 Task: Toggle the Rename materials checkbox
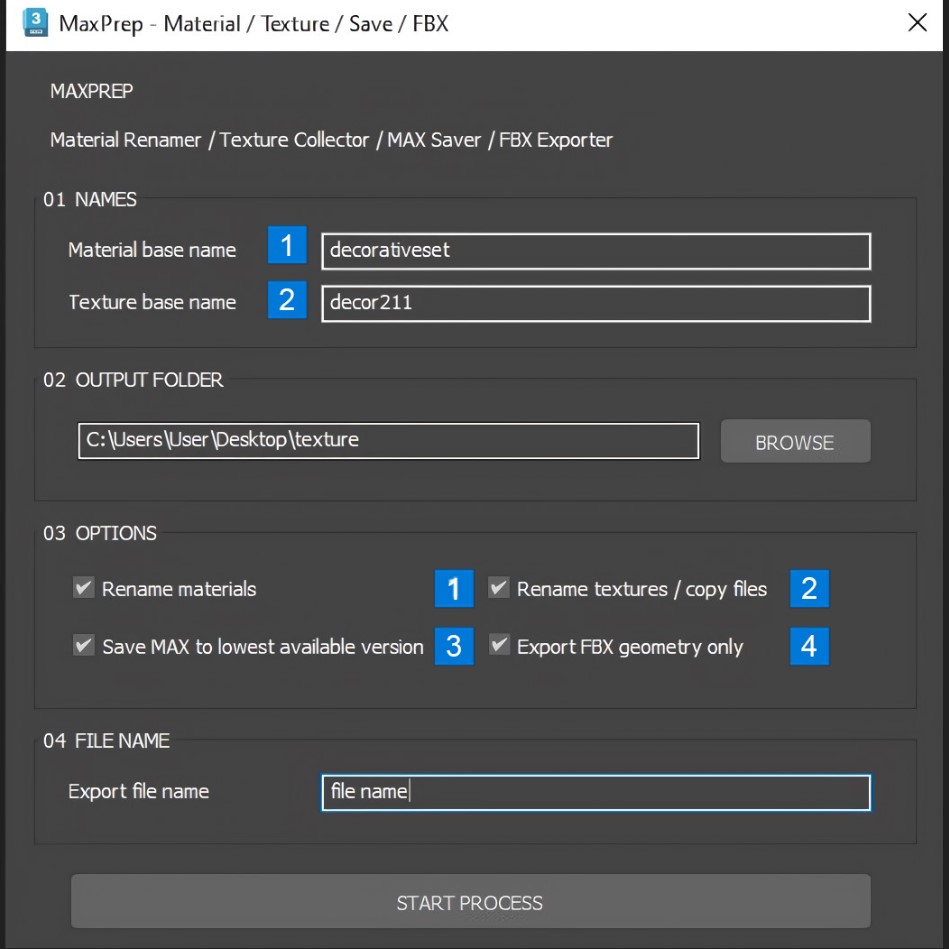(x=84, y=588)
